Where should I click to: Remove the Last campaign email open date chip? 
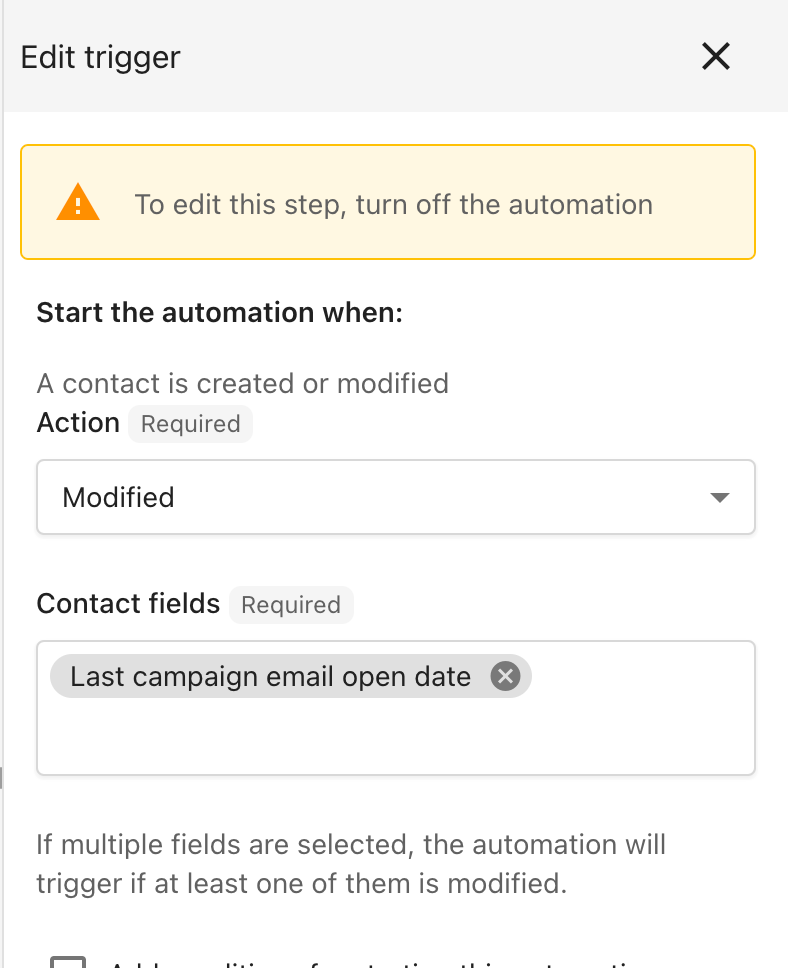pyautogui.click(x=506, y=677)
